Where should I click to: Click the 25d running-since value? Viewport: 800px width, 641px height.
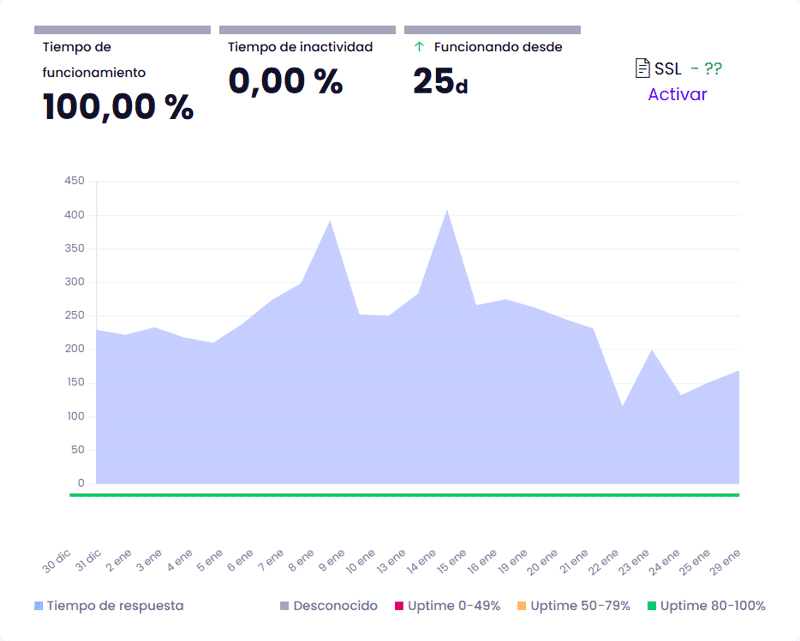click(x=440, y=81)
